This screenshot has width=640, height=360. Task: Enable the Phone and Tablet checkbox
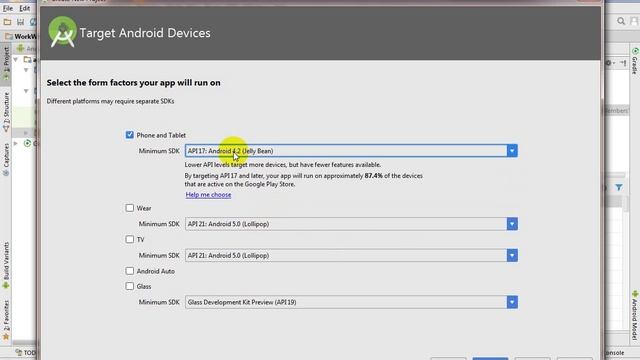pyautogui.click(x=129, y=135)
